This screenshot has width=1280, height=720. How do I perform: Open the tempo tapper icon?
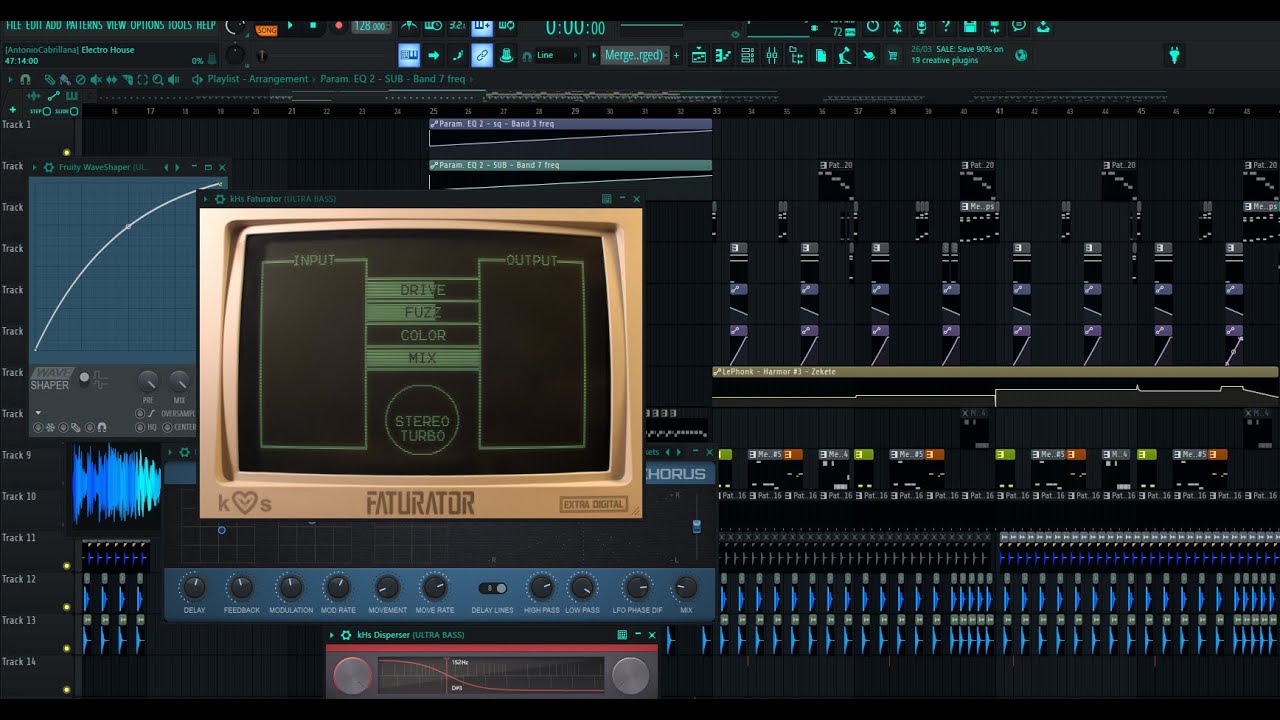(845, 56)
